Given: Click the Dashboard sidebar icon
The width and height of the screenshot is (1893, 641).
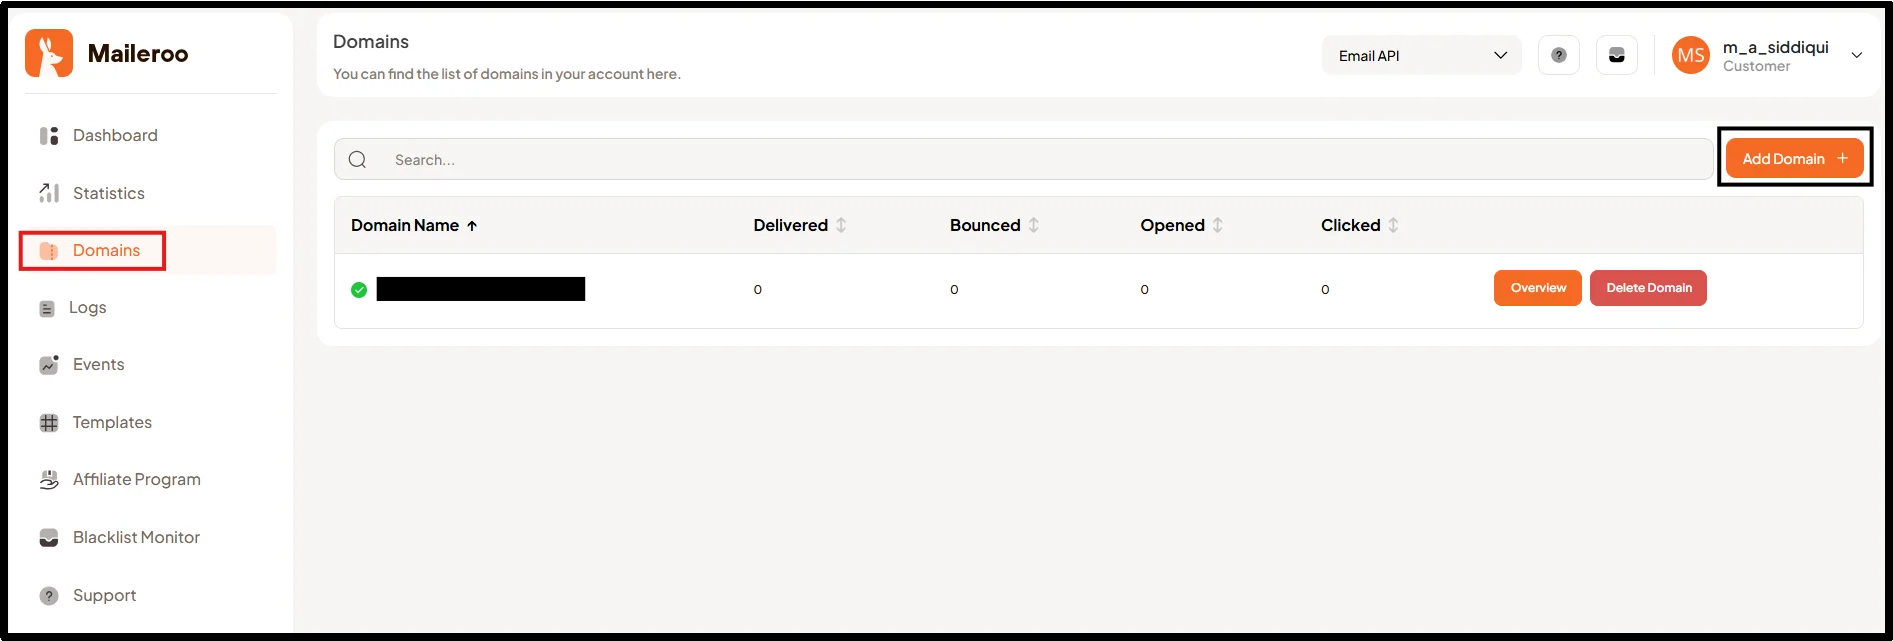Looking at the screenshot, I should point(49,136).
